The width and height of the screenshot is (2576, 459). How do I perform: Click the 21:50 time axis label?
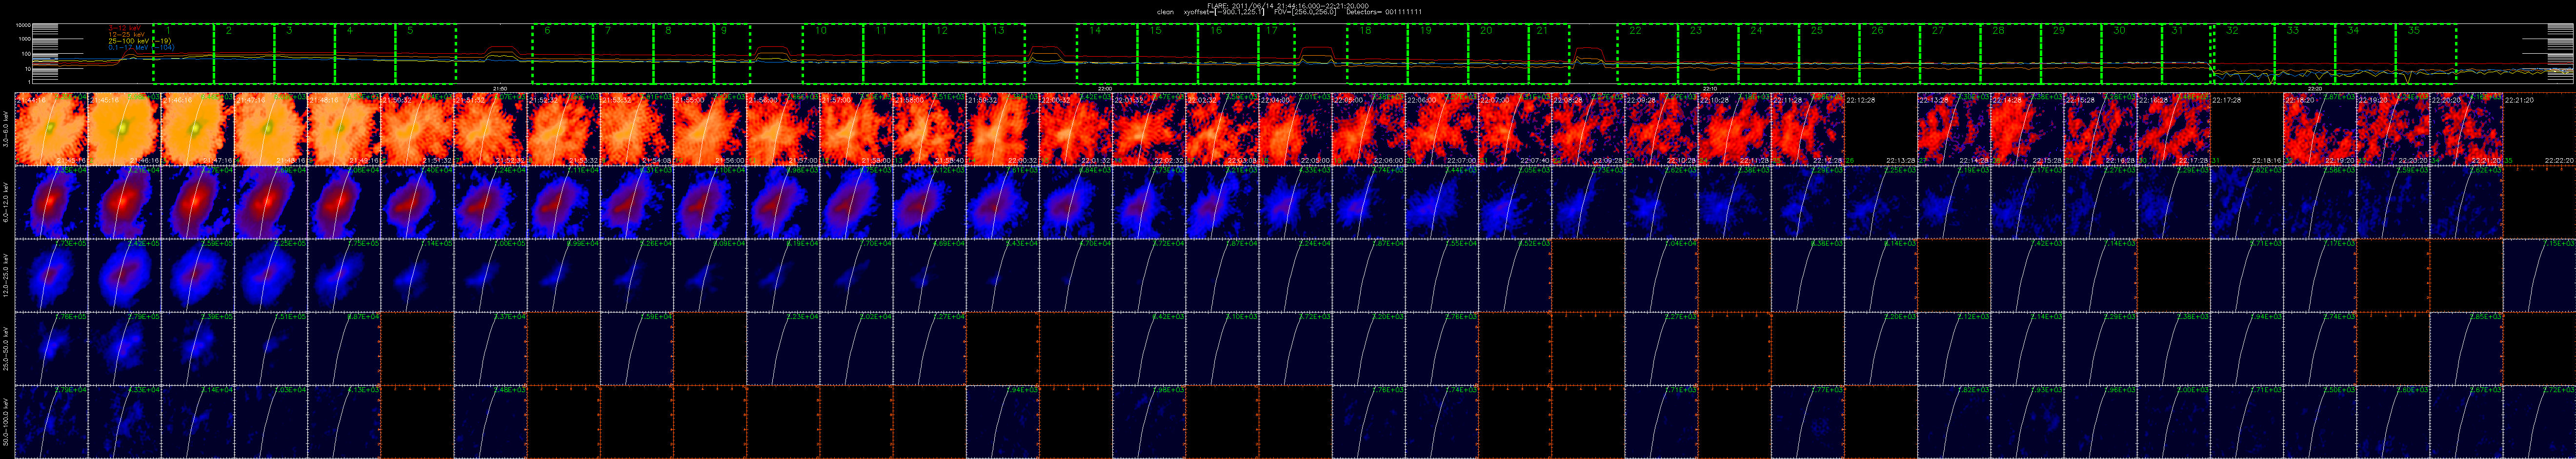click(x=500, y=89)
